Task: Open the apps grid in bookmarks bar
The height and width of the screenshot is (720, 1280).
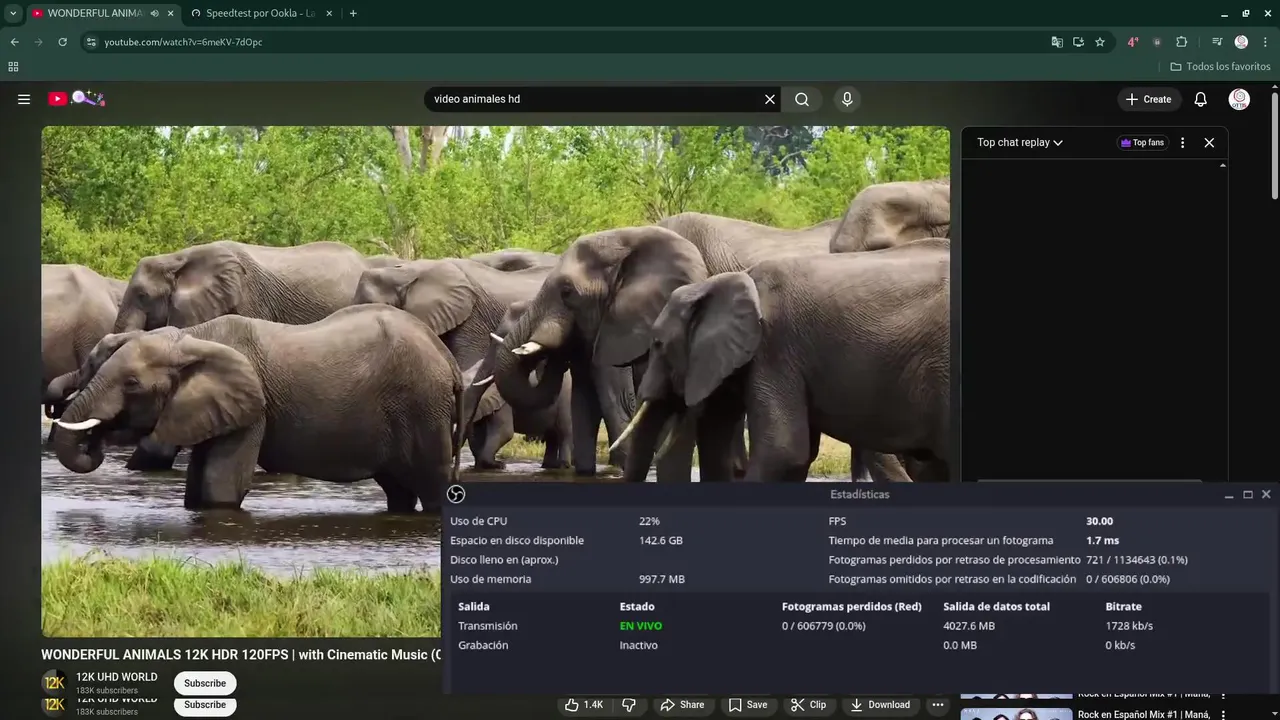Action: [13, 67]
